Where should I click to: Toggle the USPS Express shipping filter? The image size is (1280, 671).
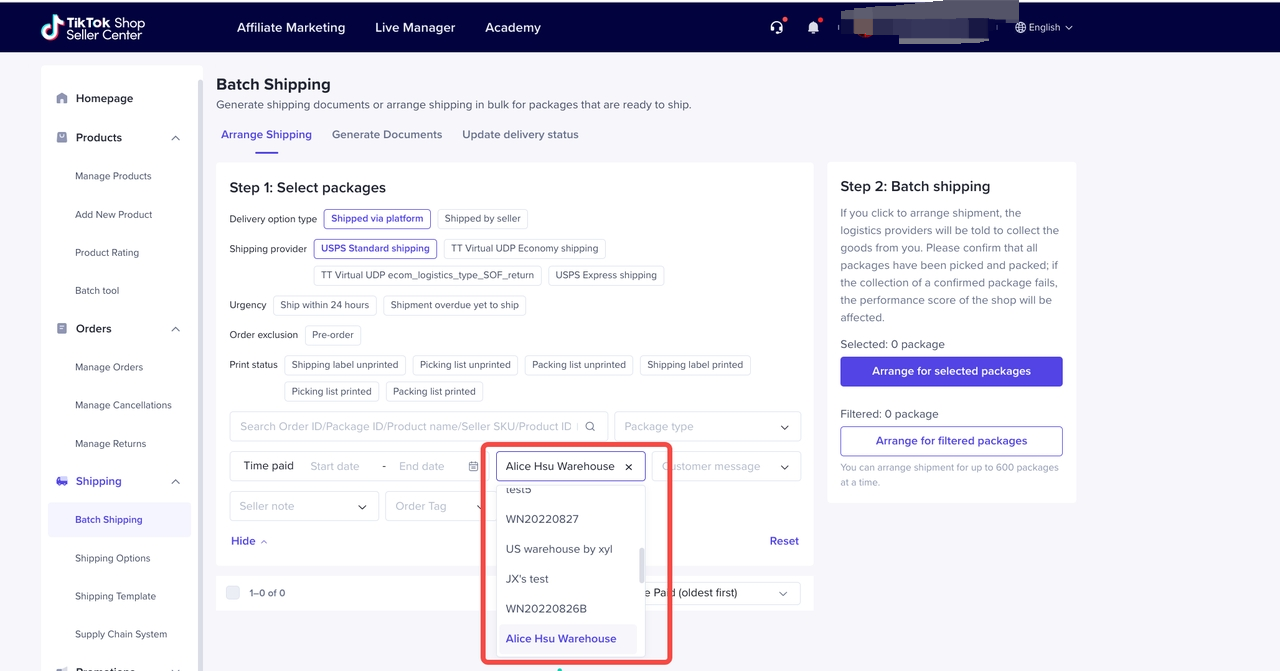(x=606, y=275)
